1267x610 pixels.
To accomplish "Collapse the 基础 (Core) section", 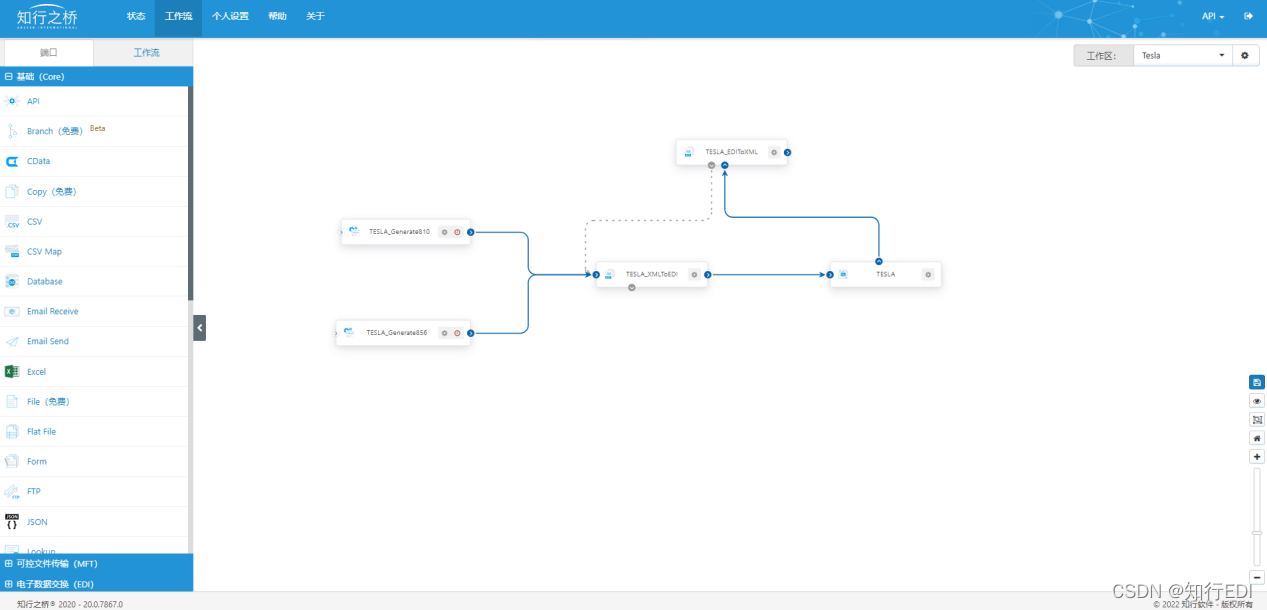I will coord(96,76).
